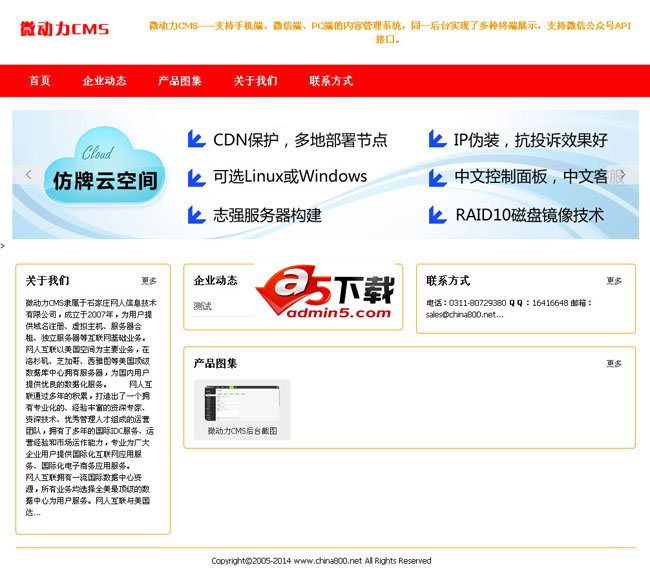
Task: Click the orange 微动力CMS tagline in the header
Action: pos(390,32)
